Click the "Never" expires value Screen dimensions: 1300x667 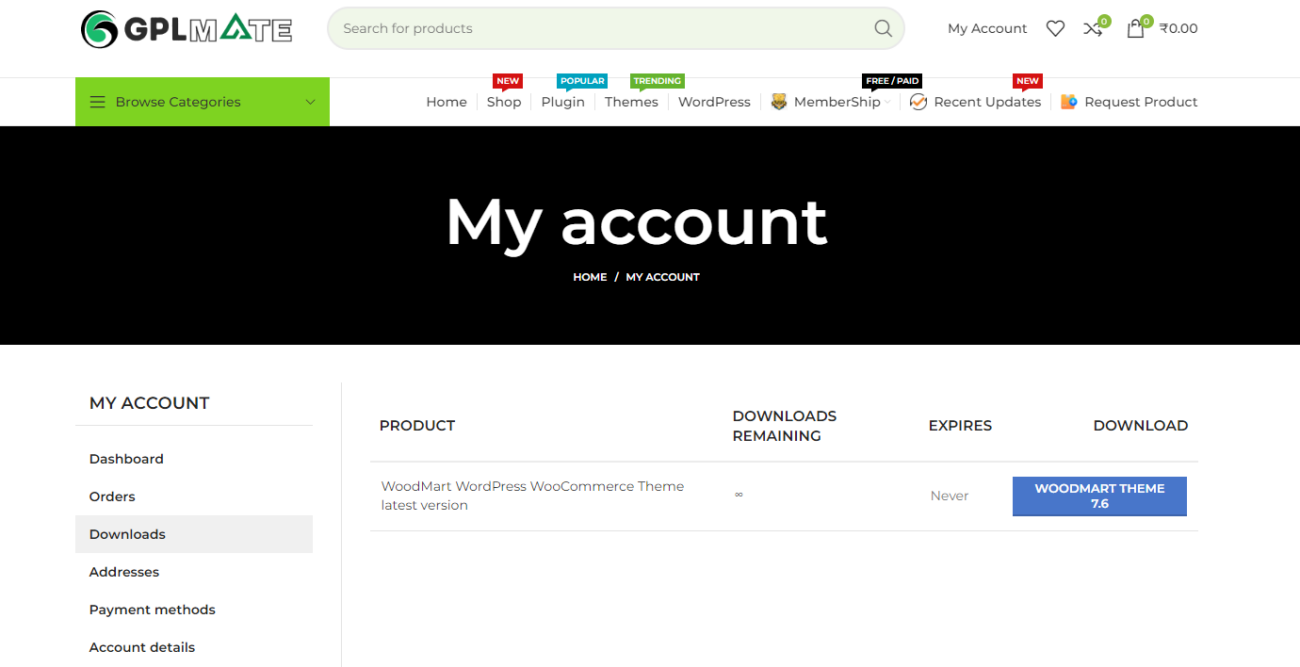(x=949, y=496)
